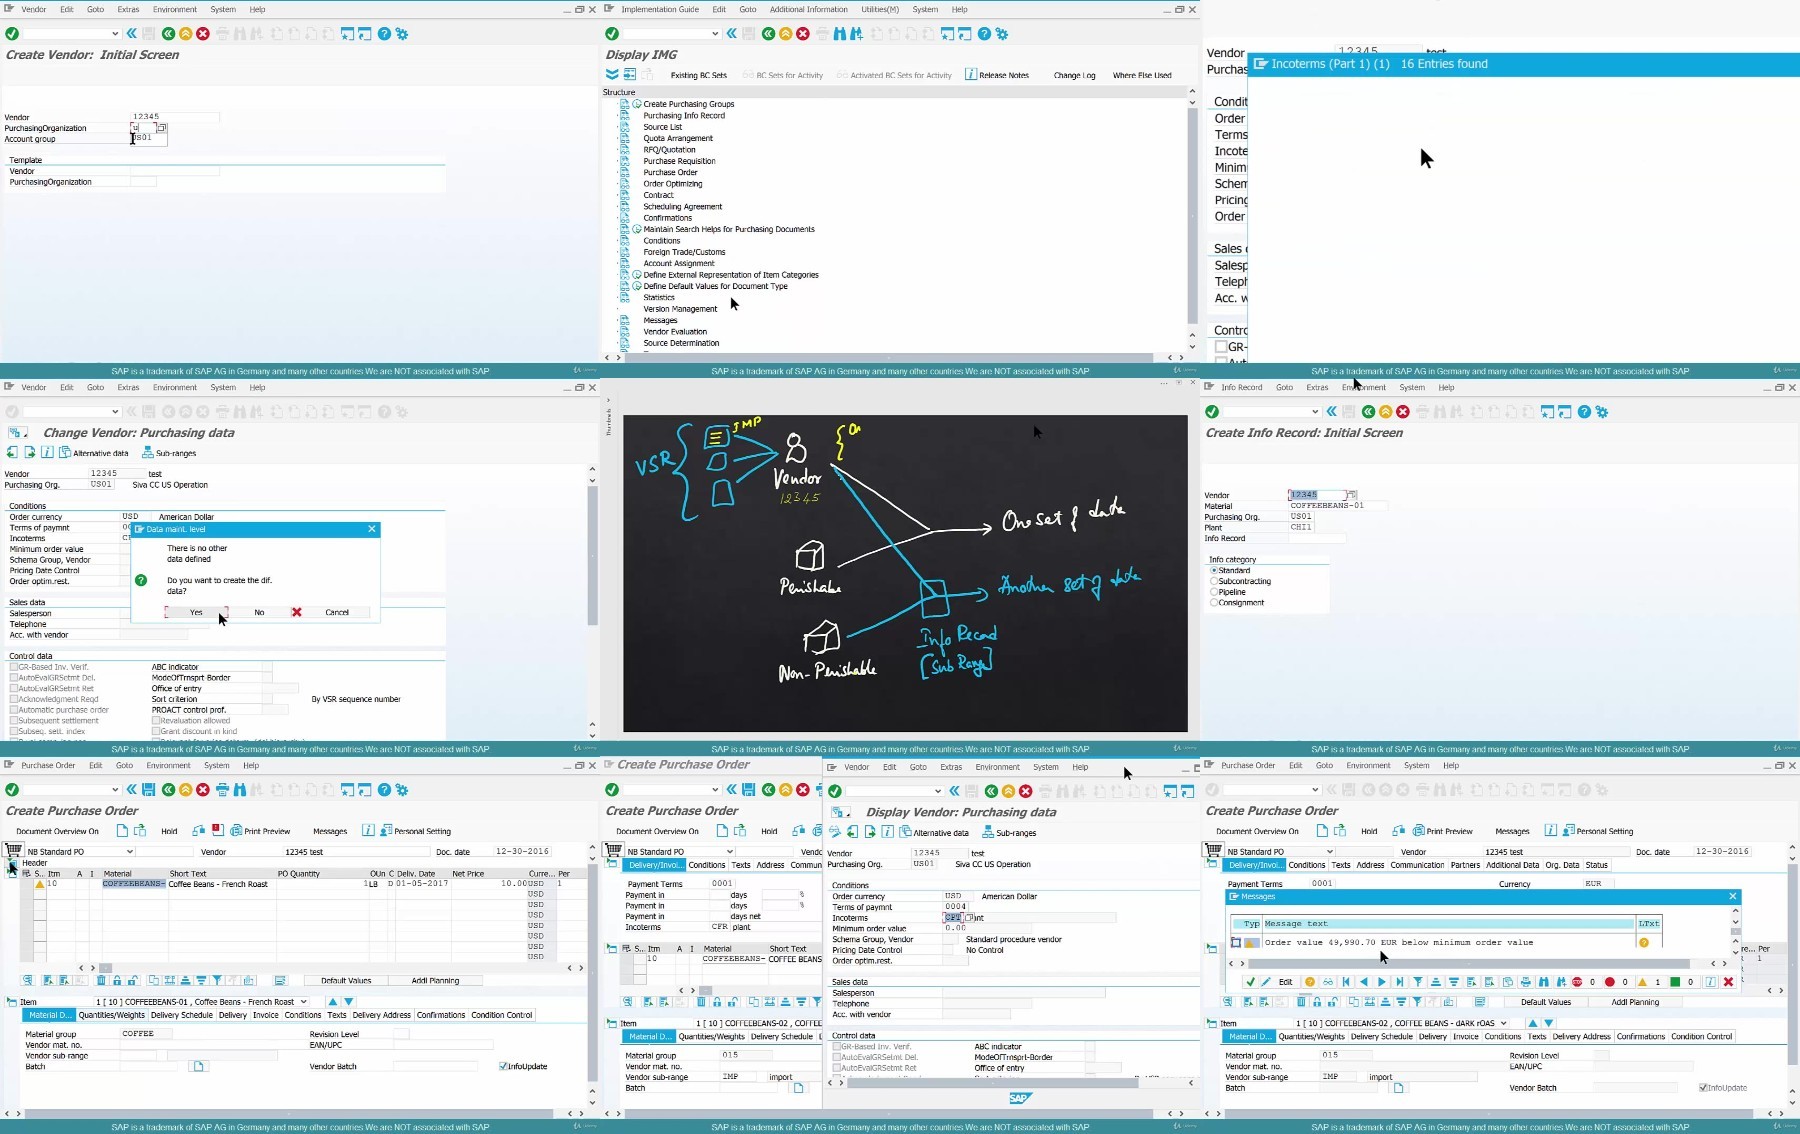
Task: Select Pipeline info category radio button
Action: 1214,592
